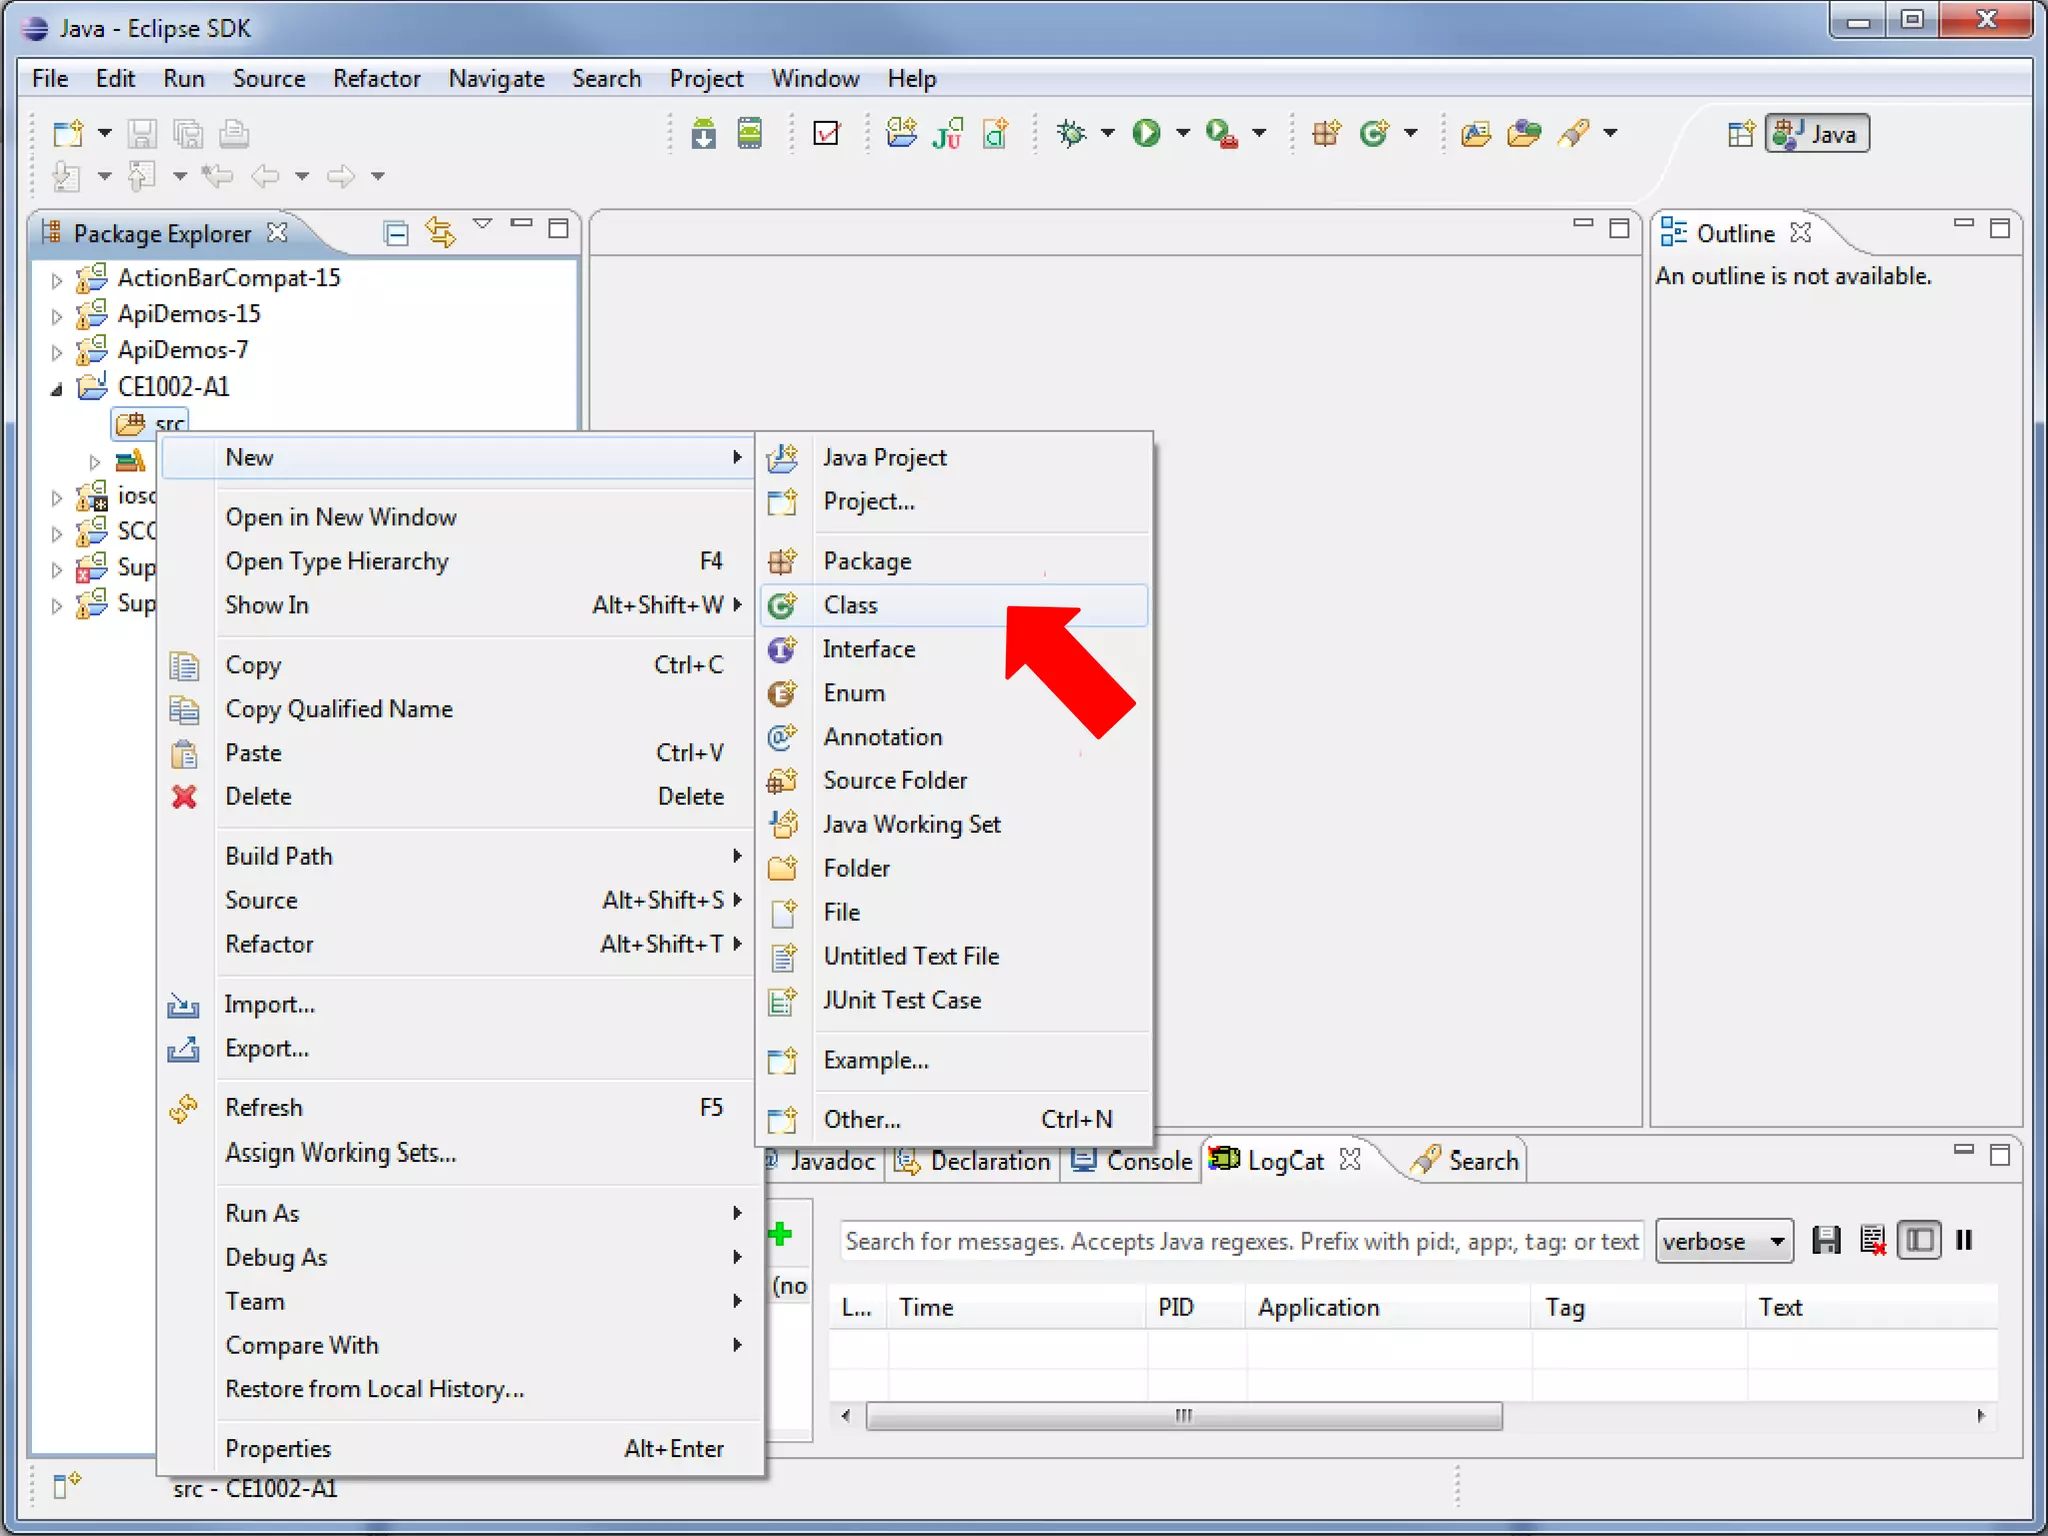The image size is (2048, 1536).
Task: Open the Debug button dropdown arrow
Action: [1108, 133]
